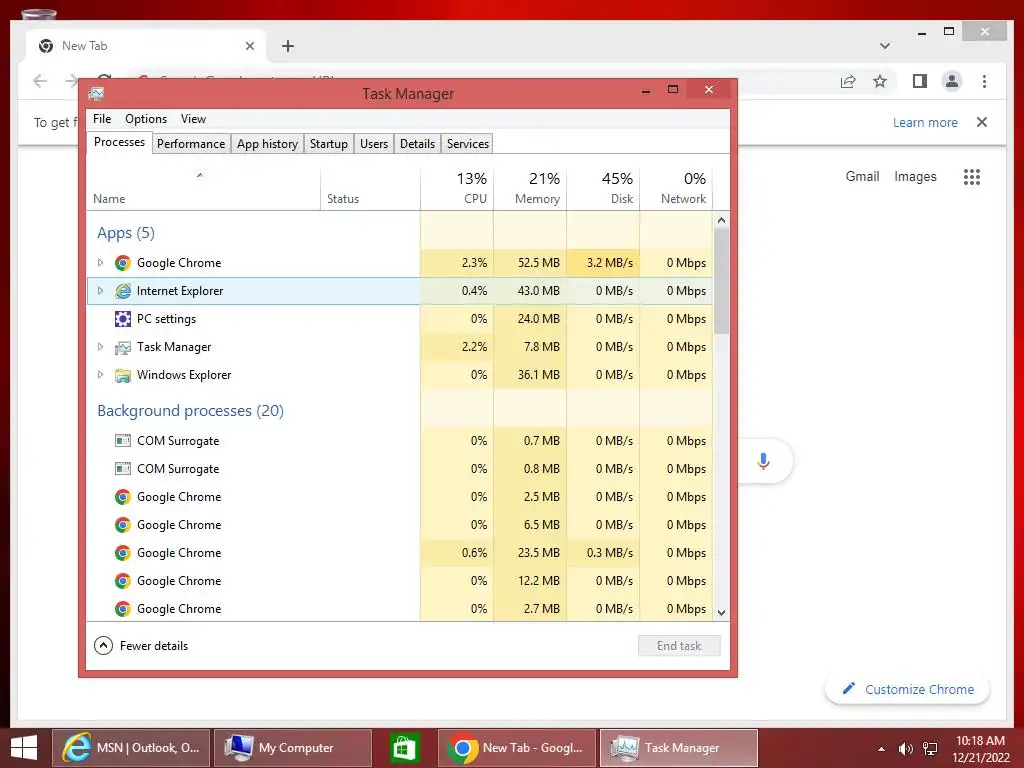This screenshot has width=1024, height=768.
Task: Switch to the App history tab
Action: pos(267,144)
